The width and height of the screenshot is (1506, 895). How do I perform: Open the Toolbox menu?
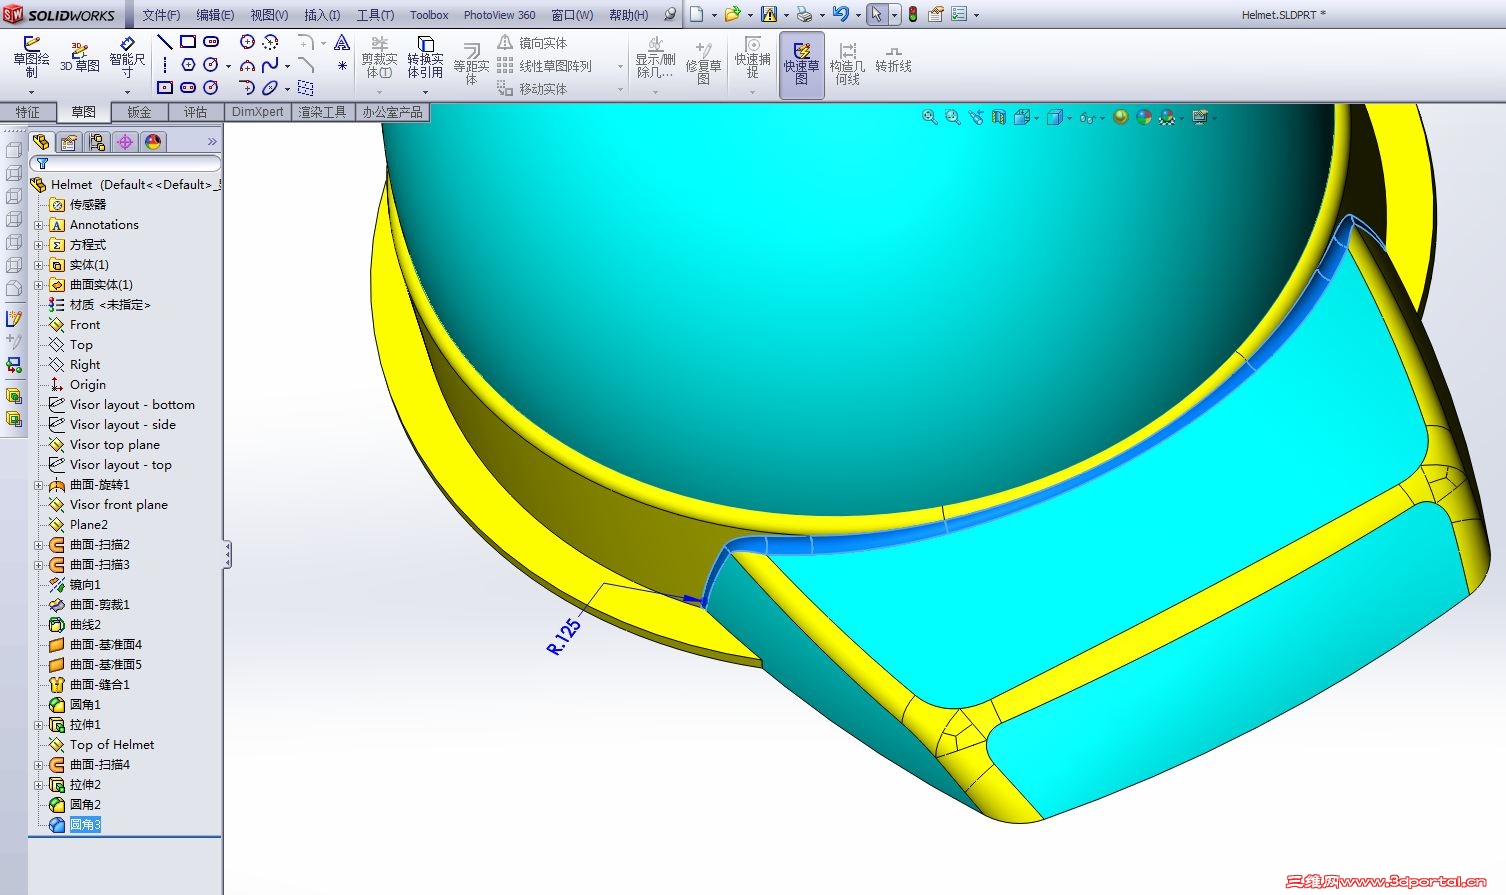[429, 15]
